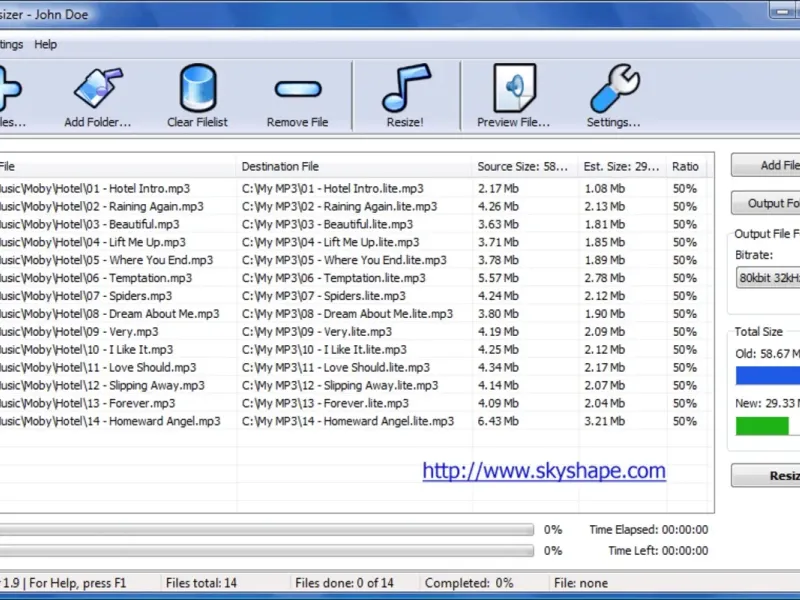Click the Ratio column header
The image size is (800, 600).
pos(687,166)
